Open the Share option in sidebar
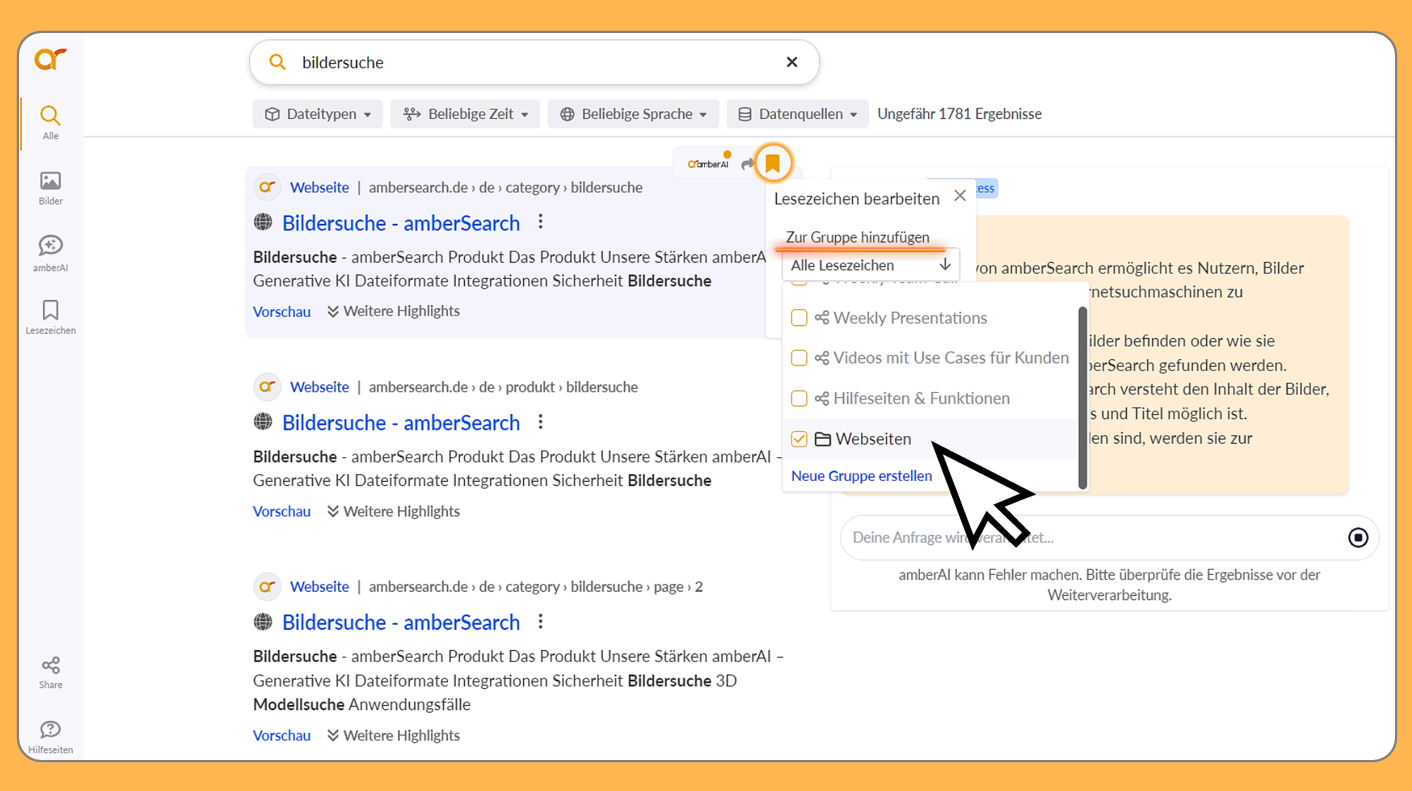This screenshot has width=1412, height=791. click(50, 672)
